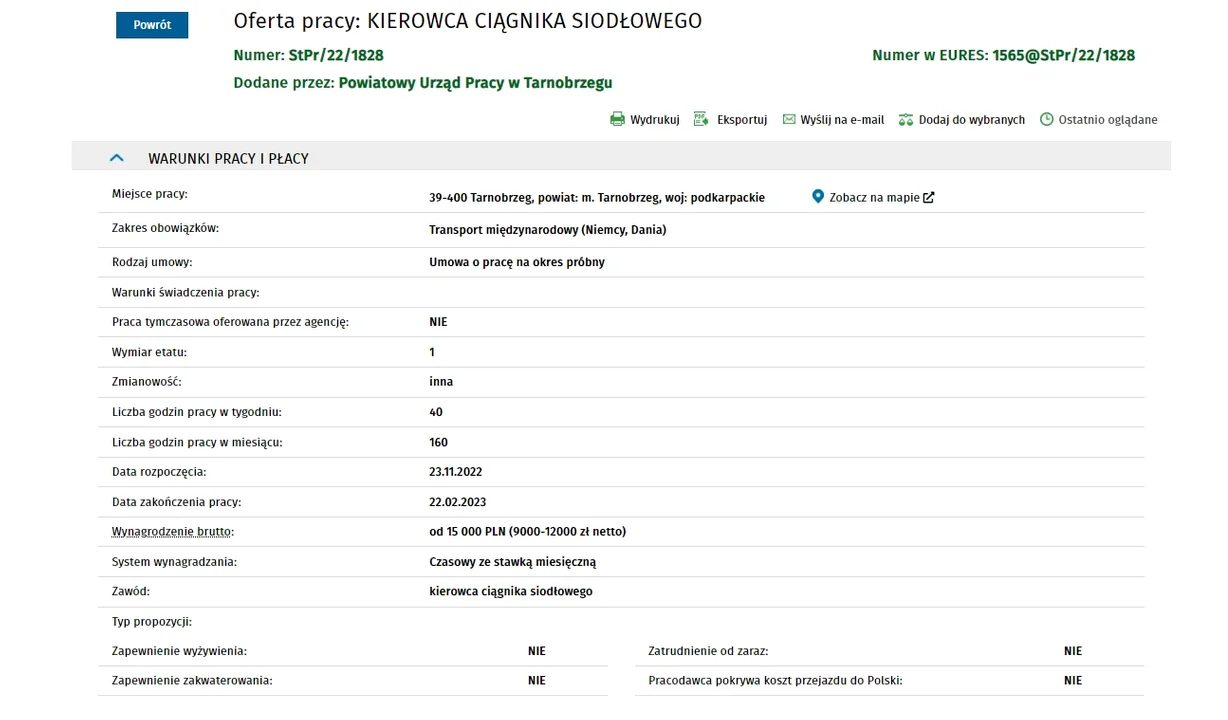The image size is (1228, 720).
Task: Click the weekly hours value 40
Action: pyautogui.click(x=436, y=412)
